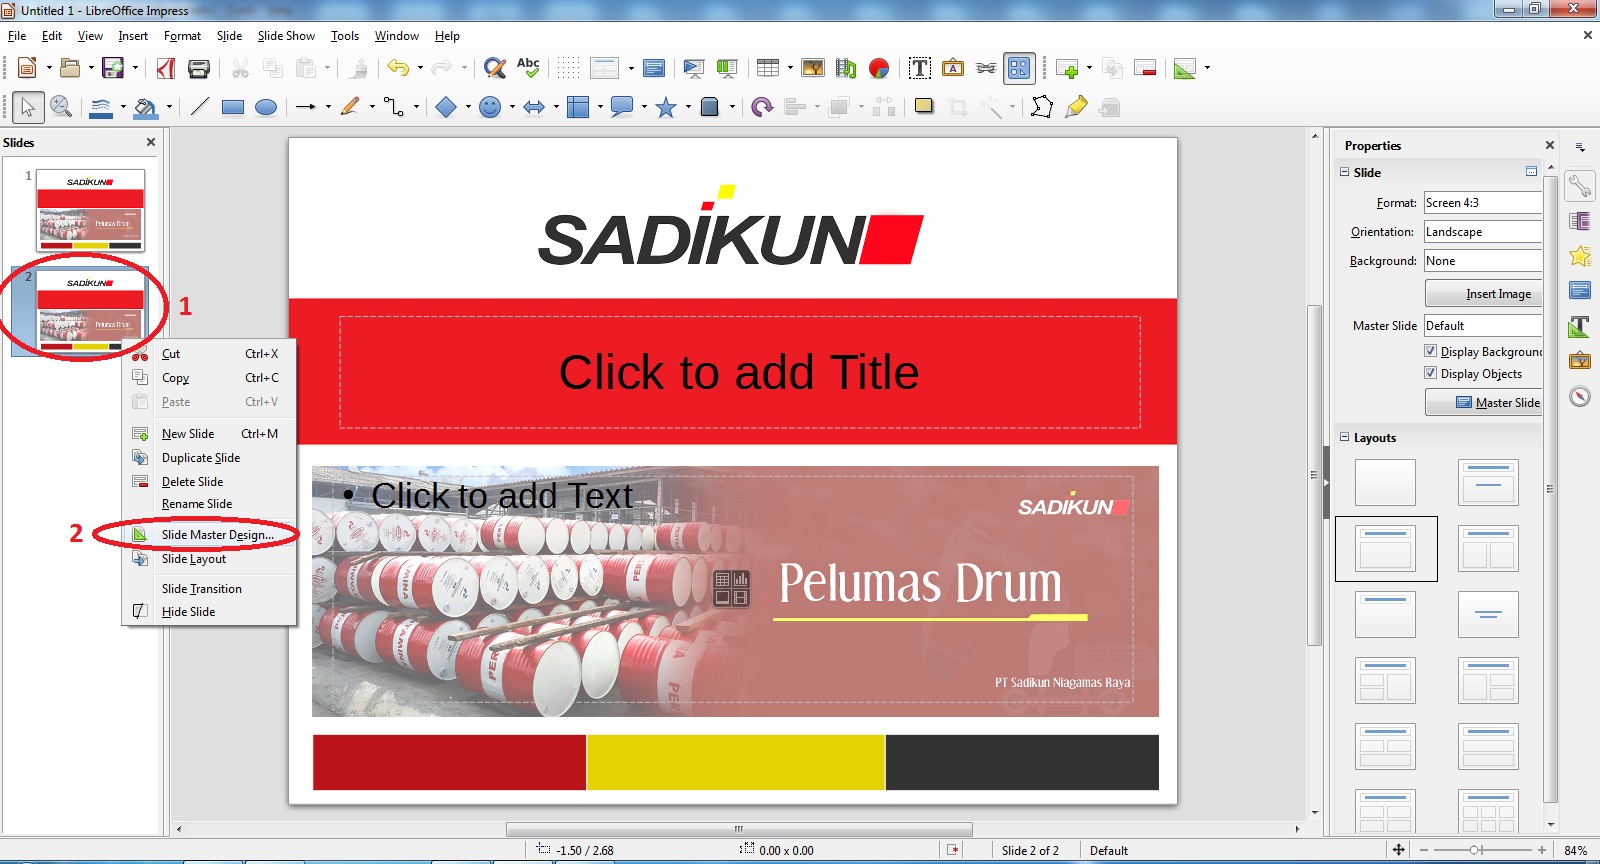Viewport: 1600px width, 864px height.
Task: Insert a table using the toolbar icon
Action: [767, 68]
